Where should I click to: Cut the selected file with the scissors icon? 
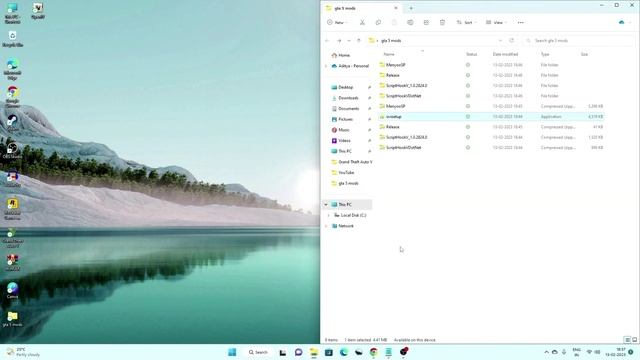point(362,22)
